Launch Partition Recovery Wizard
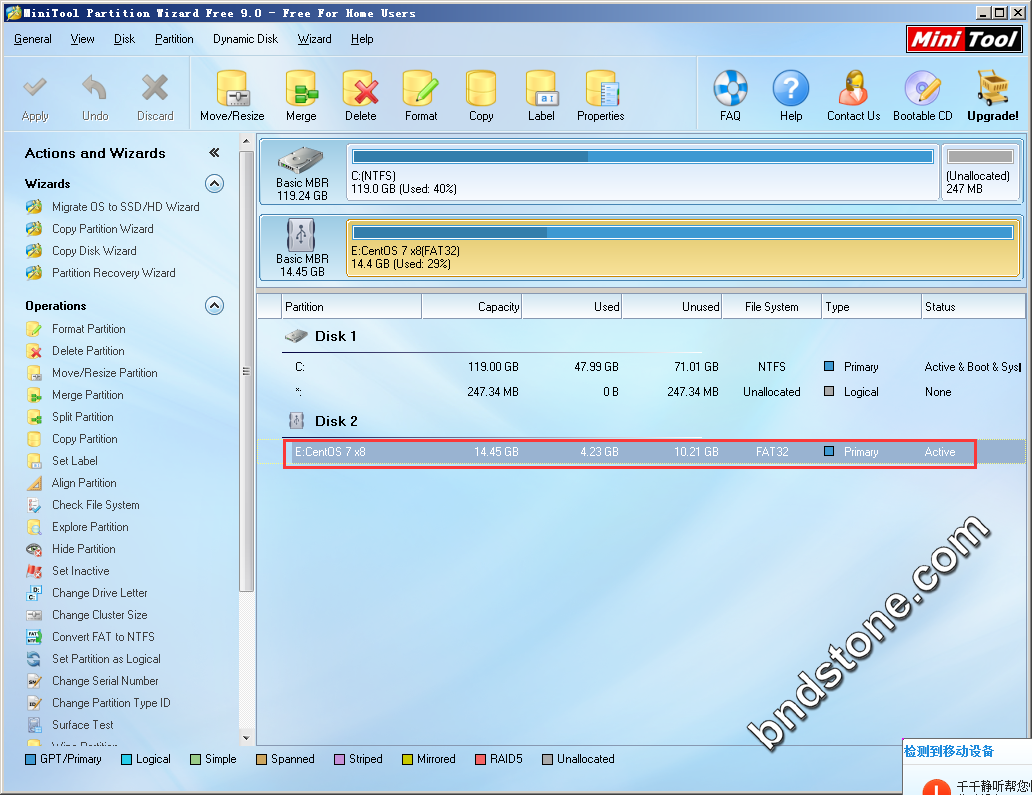This screenshot has height=795, width=1032. pyautogui.click(x=114, y=272)
